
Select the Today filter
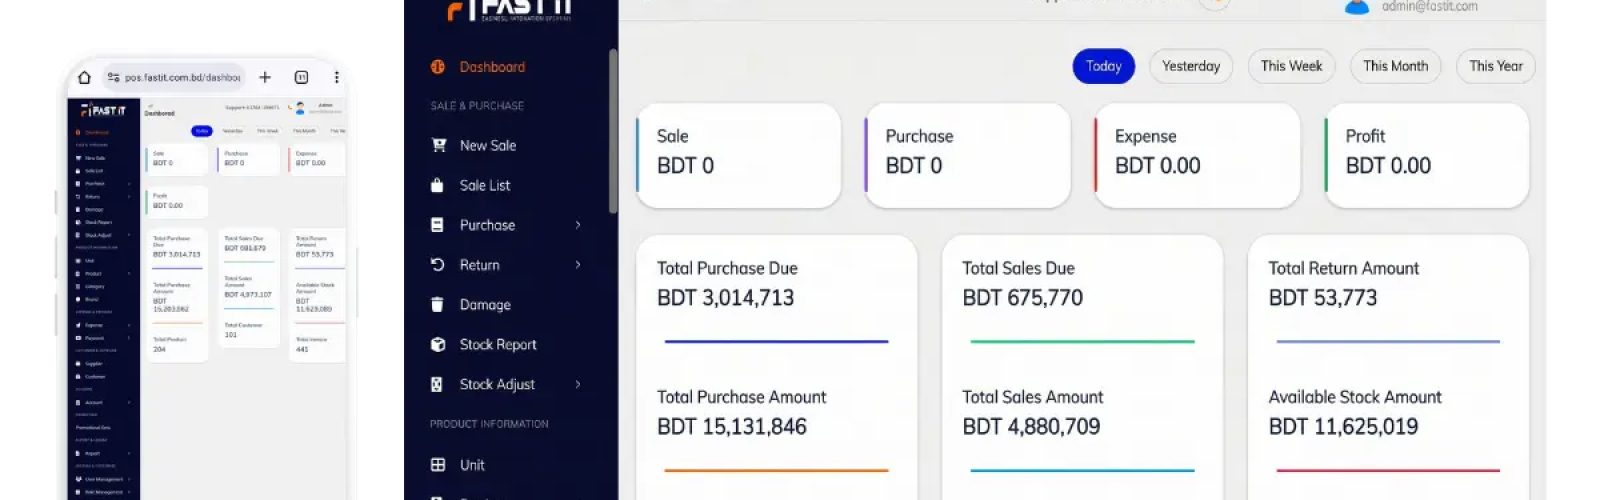coord(1104,66)
